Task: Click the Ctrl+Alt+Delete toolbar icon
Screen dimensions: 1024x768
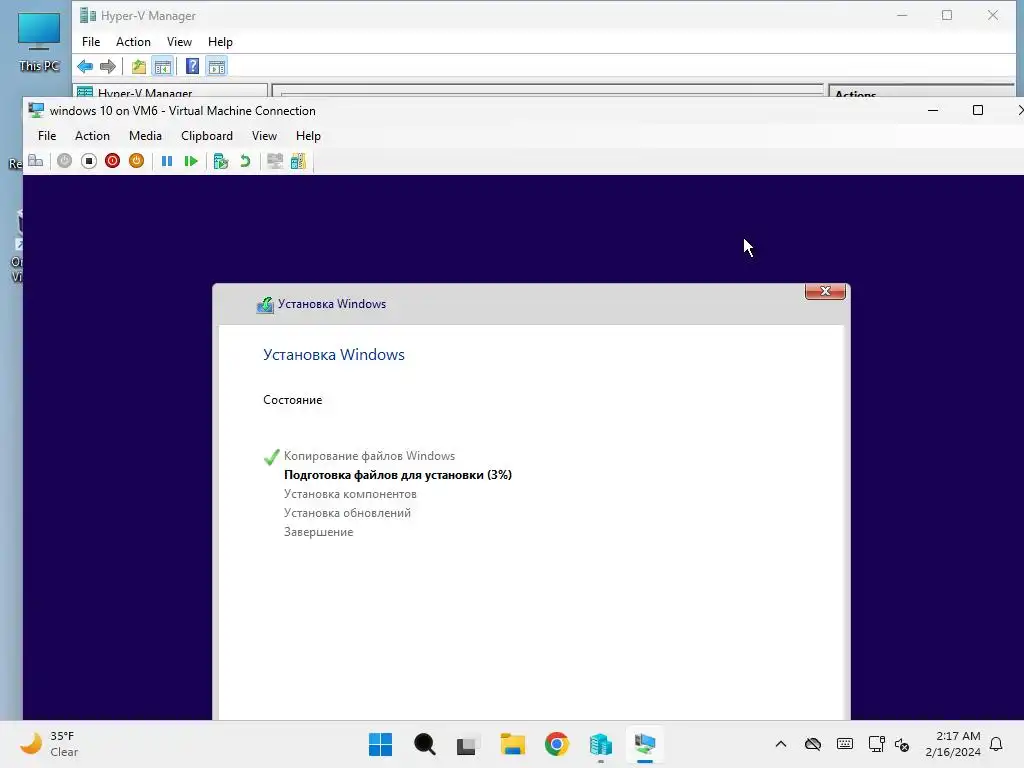Action: 36,161
